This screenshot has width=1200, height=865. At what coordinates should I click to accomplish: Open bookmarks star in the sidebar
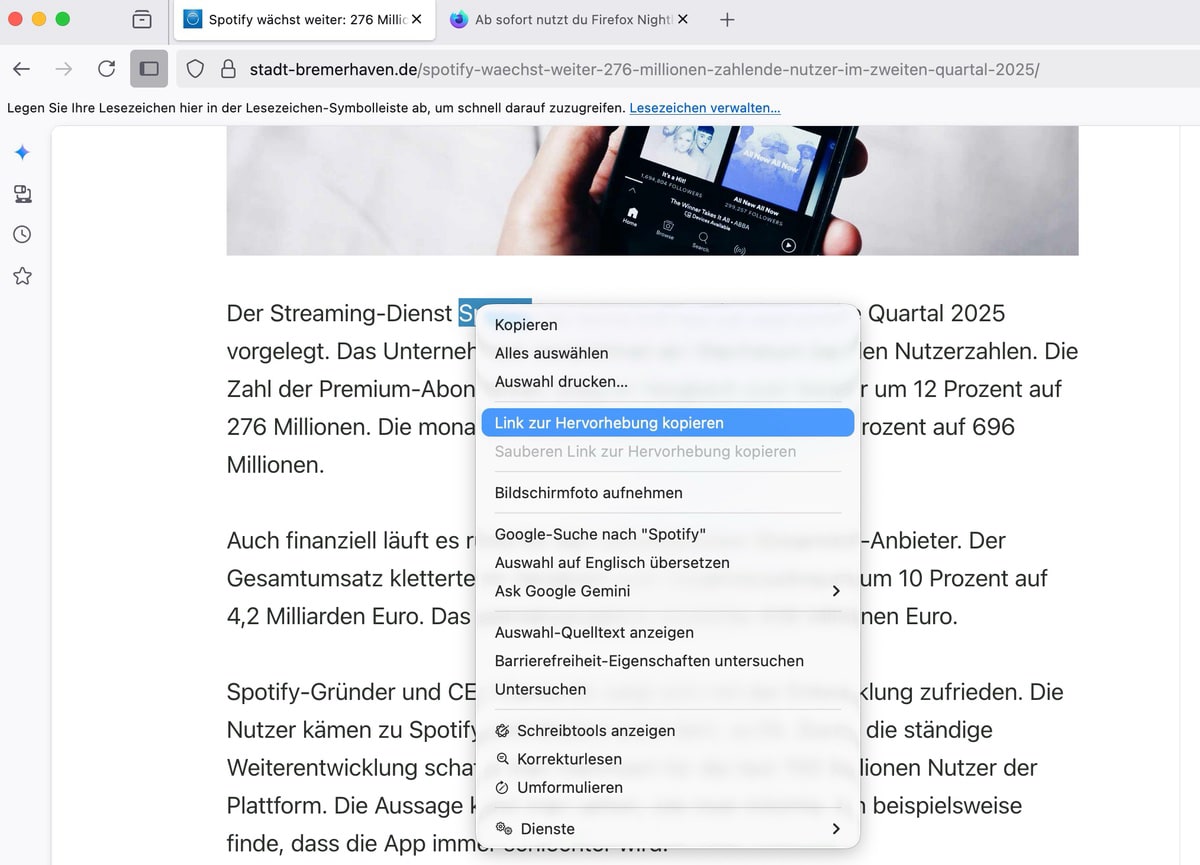tap(22, 277)
